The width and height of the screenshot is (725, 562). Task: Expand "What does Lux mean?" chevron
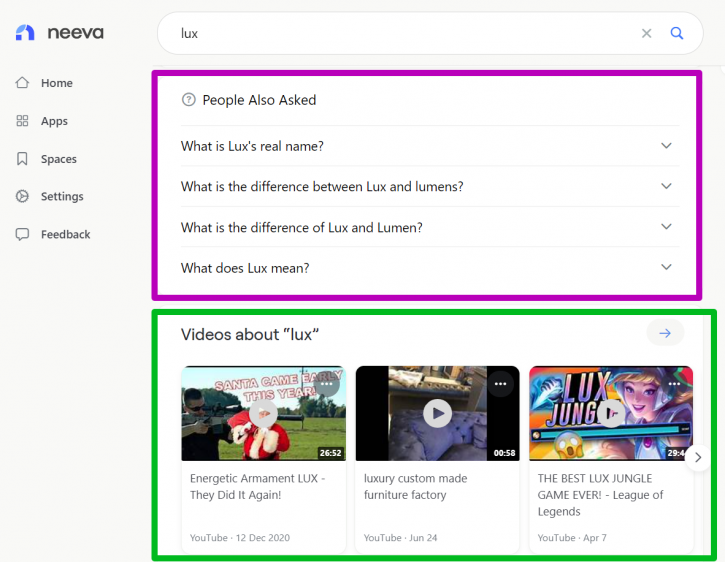[666, 267]
